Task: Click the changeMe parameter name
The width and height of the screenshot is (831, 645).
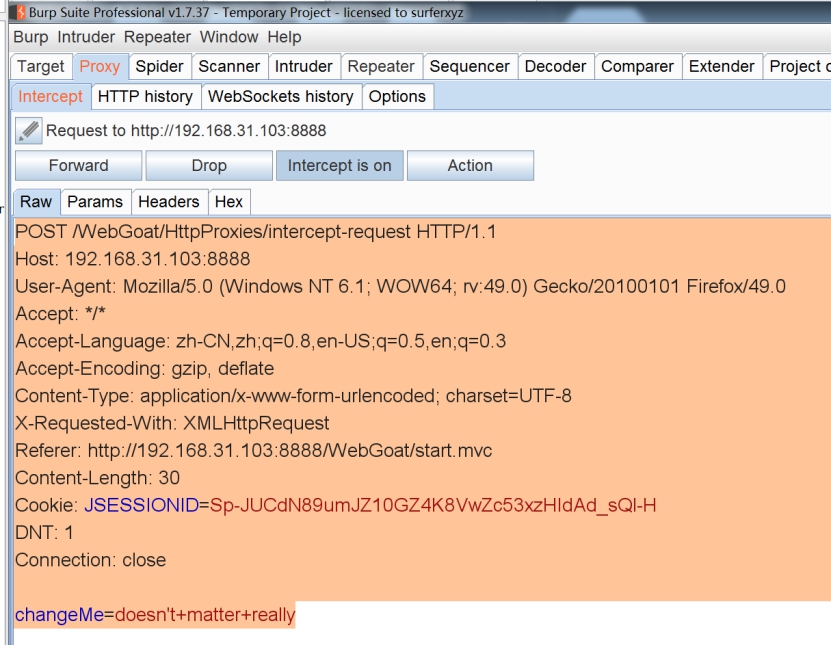Action: tap(59, 615)
